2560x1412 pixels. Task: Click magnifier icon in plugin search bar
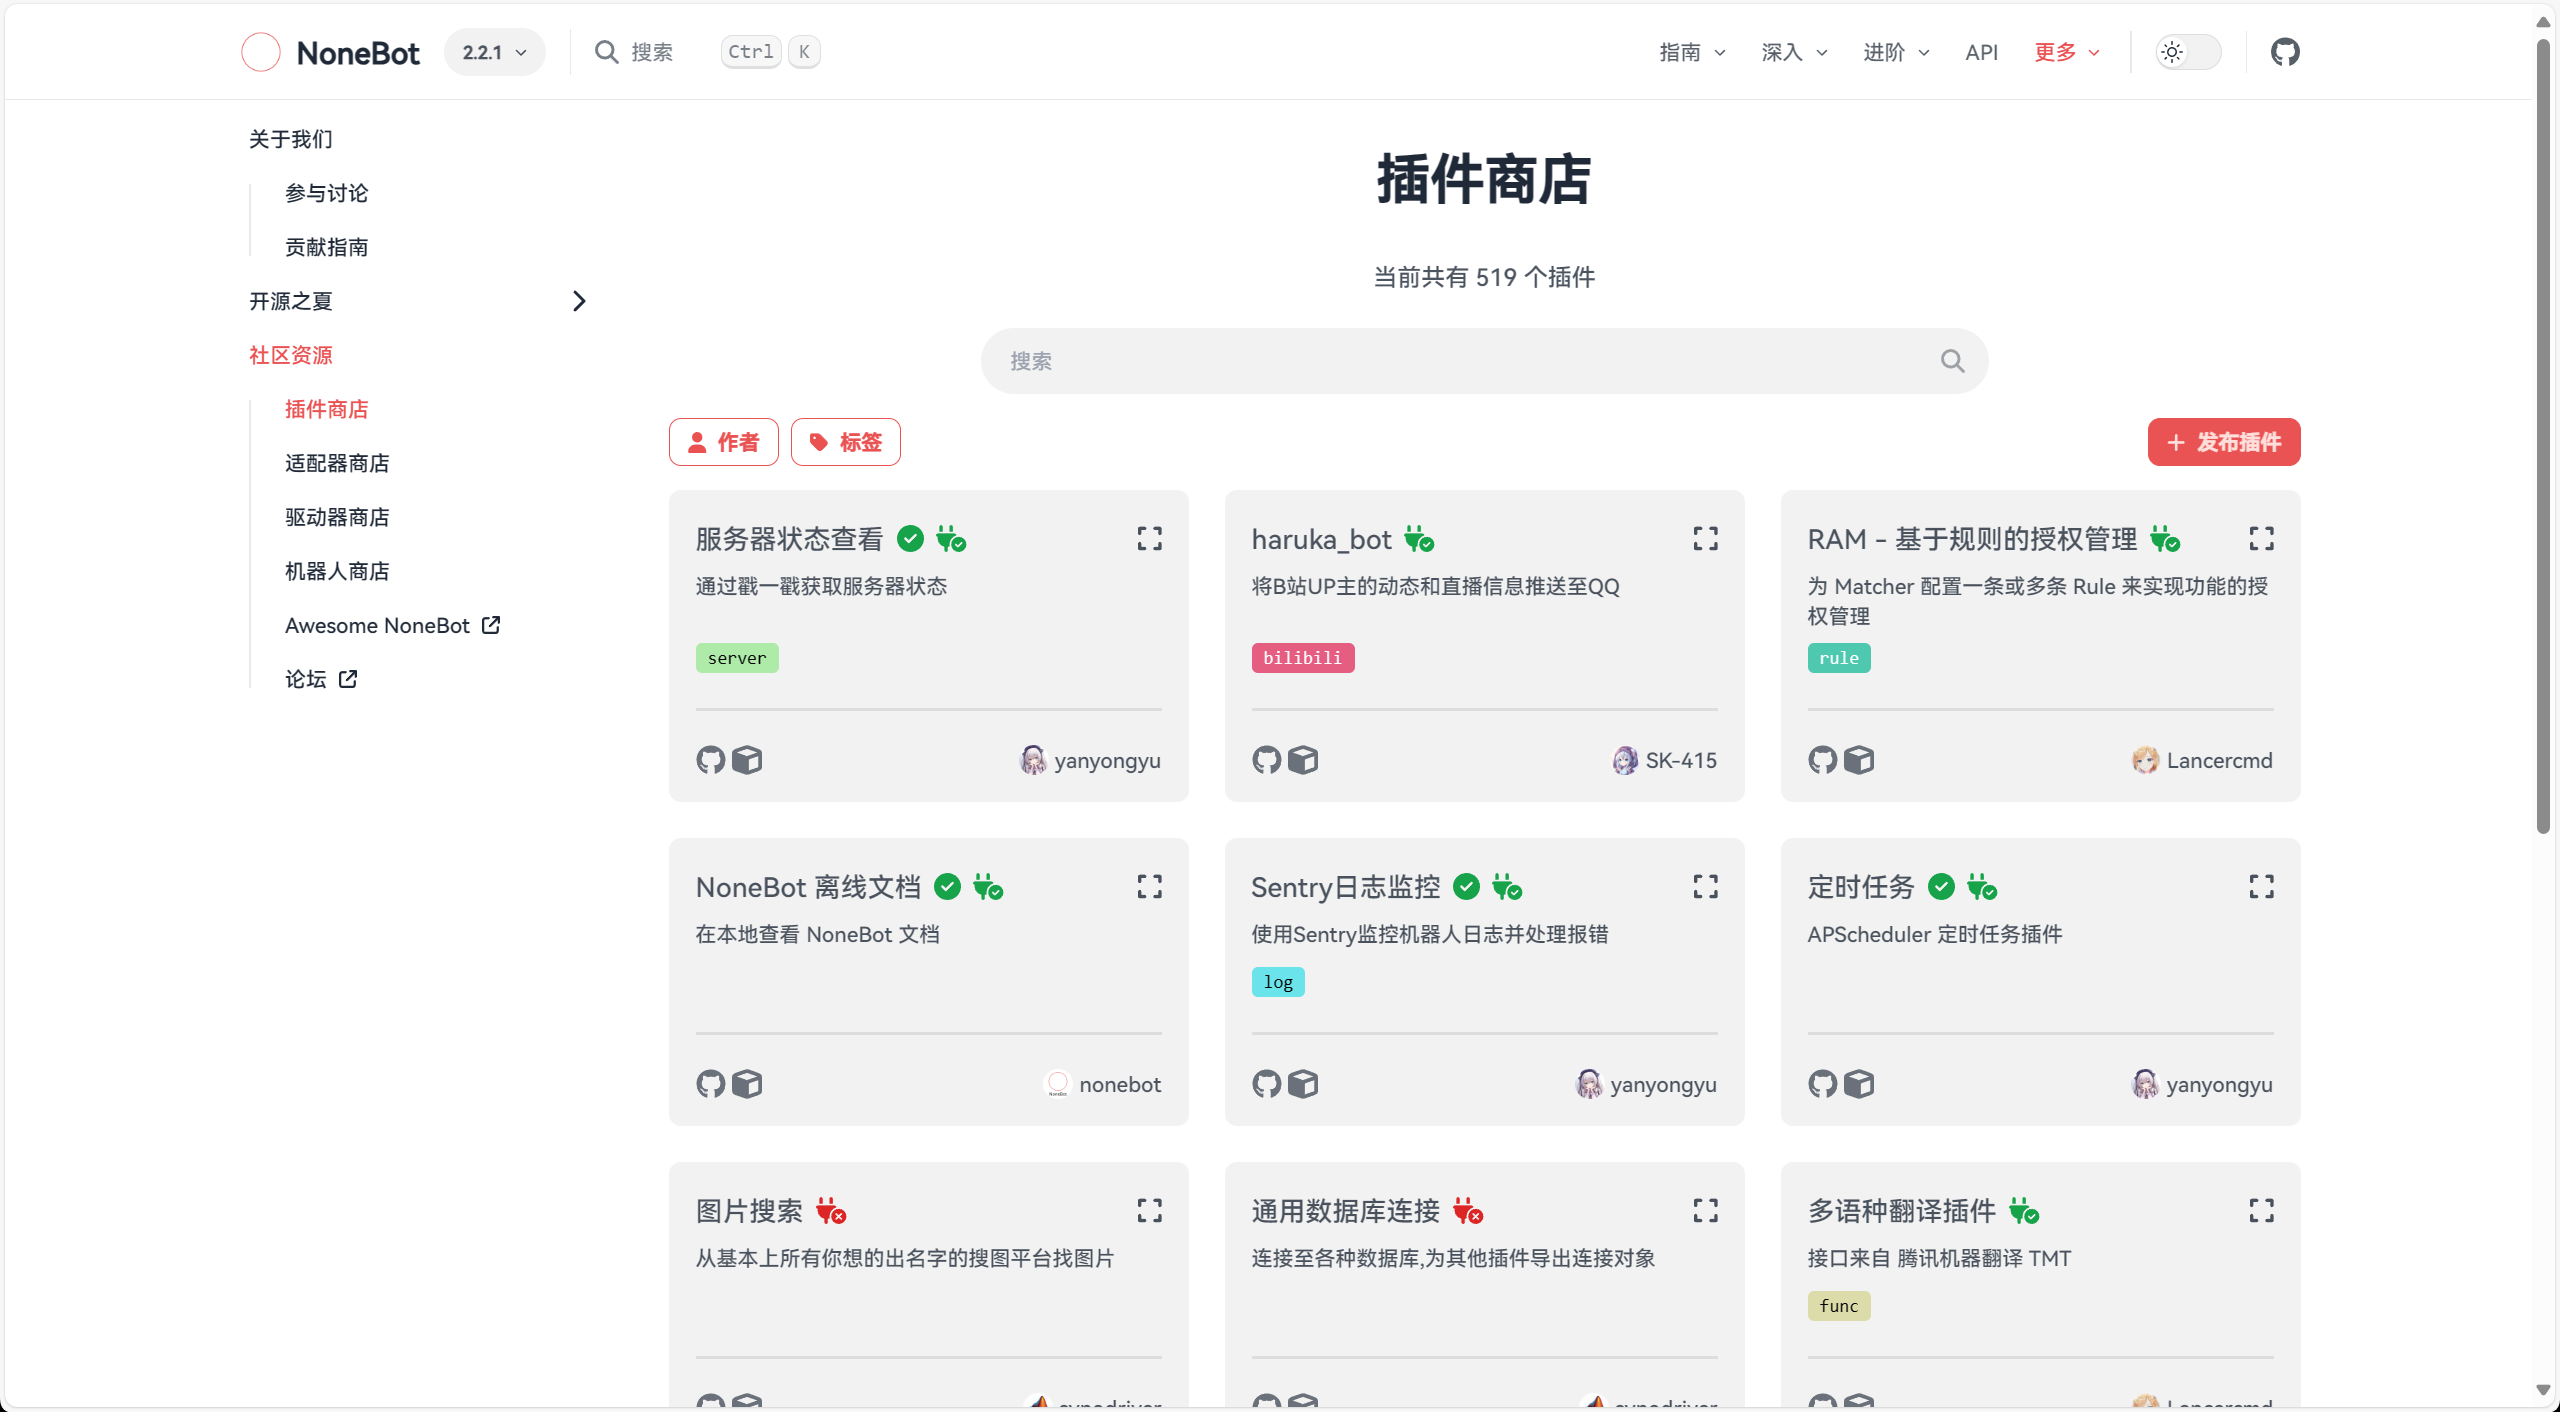tap(1952, 361)
